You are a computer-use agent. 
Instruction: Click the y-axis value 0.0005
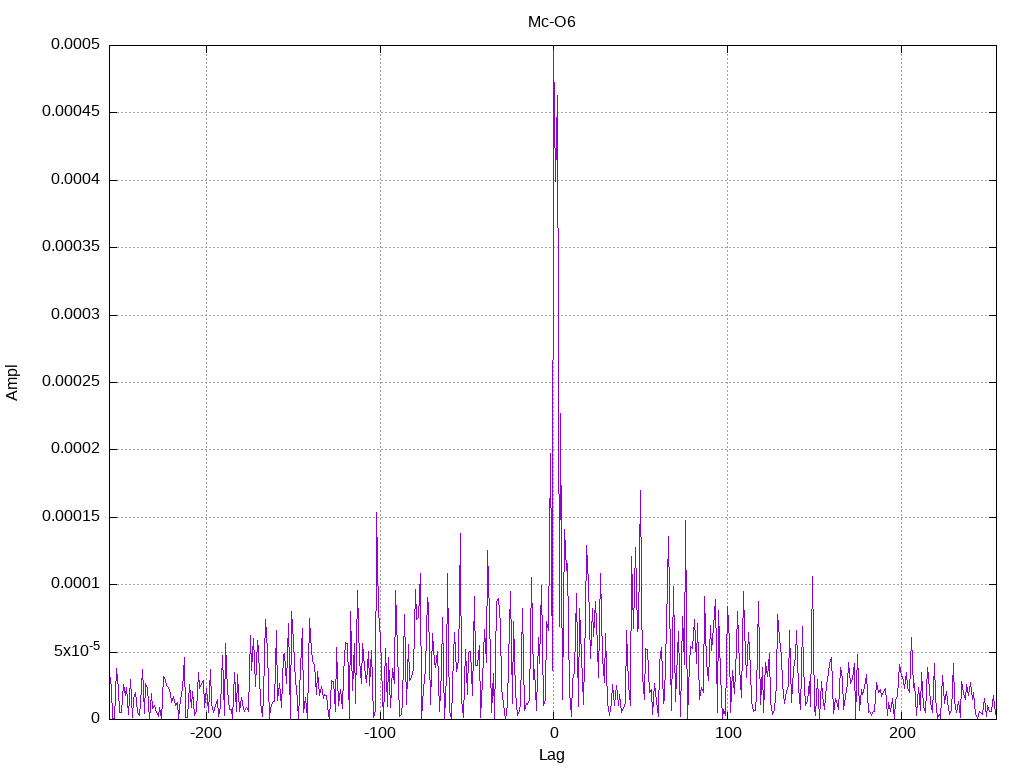click(x=76, y=44)
